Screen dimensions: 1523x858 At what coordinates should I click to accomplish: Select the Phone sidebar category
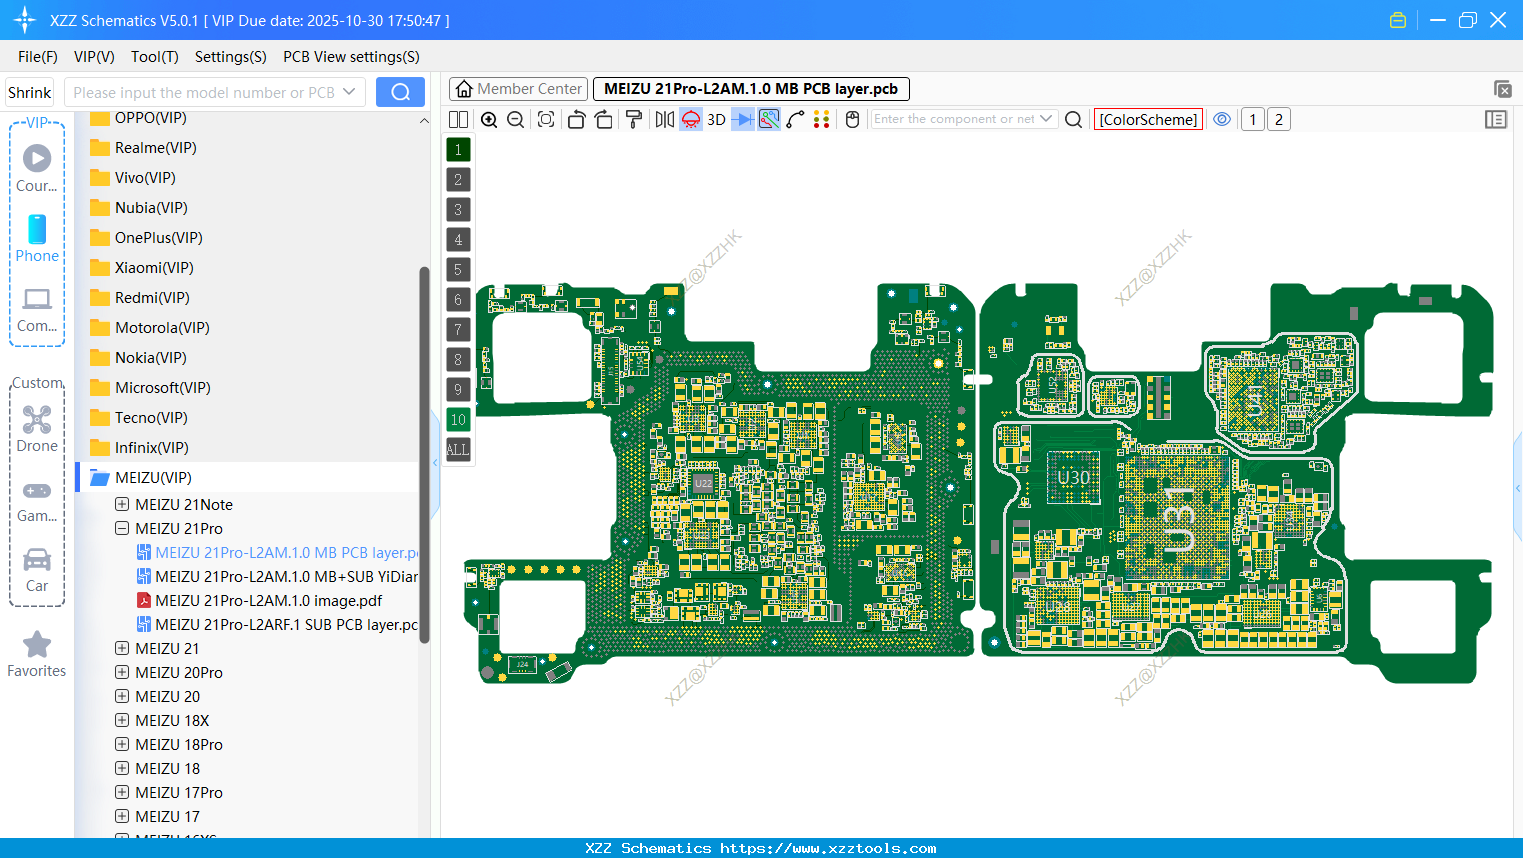click(37, 238)
